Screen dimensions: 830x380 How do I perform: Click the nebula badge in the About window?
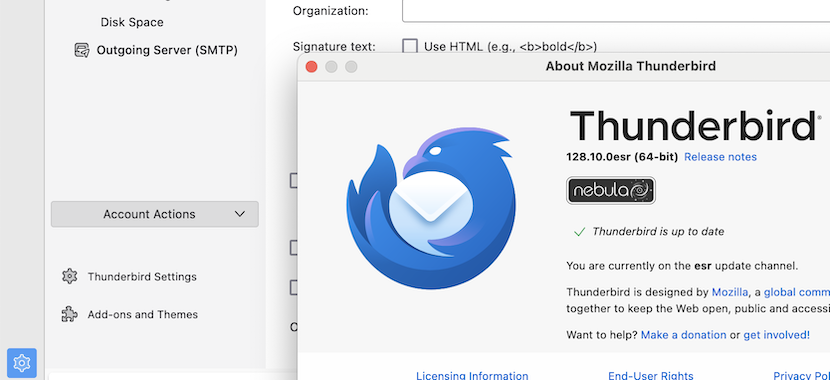click(x=611, y=191)
